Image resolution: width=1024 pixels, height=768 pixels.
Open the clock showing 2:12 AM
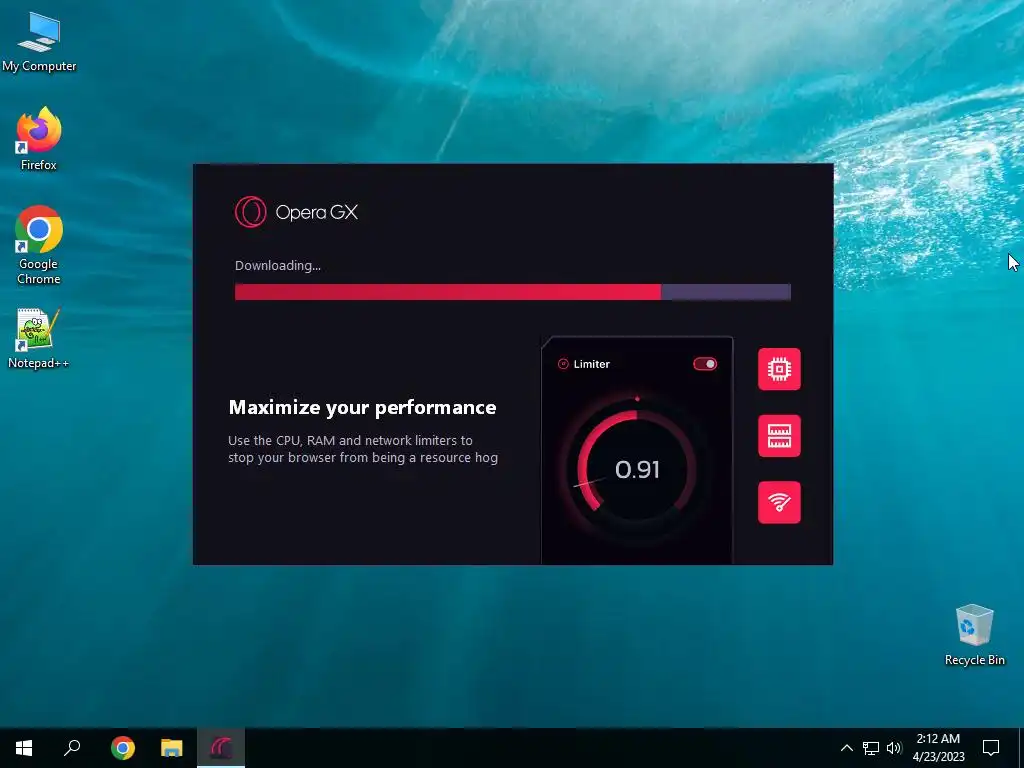tap(938, 748)
